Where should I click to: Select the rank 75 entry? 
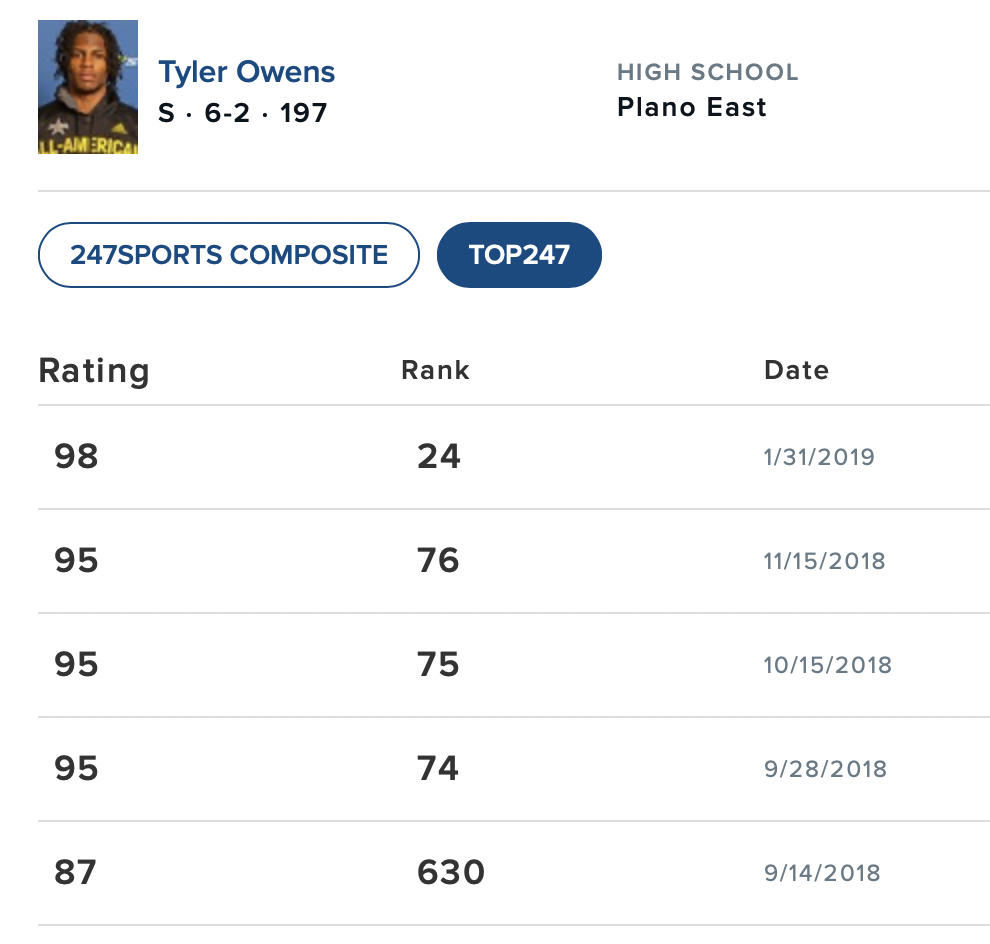click(438, 665)
